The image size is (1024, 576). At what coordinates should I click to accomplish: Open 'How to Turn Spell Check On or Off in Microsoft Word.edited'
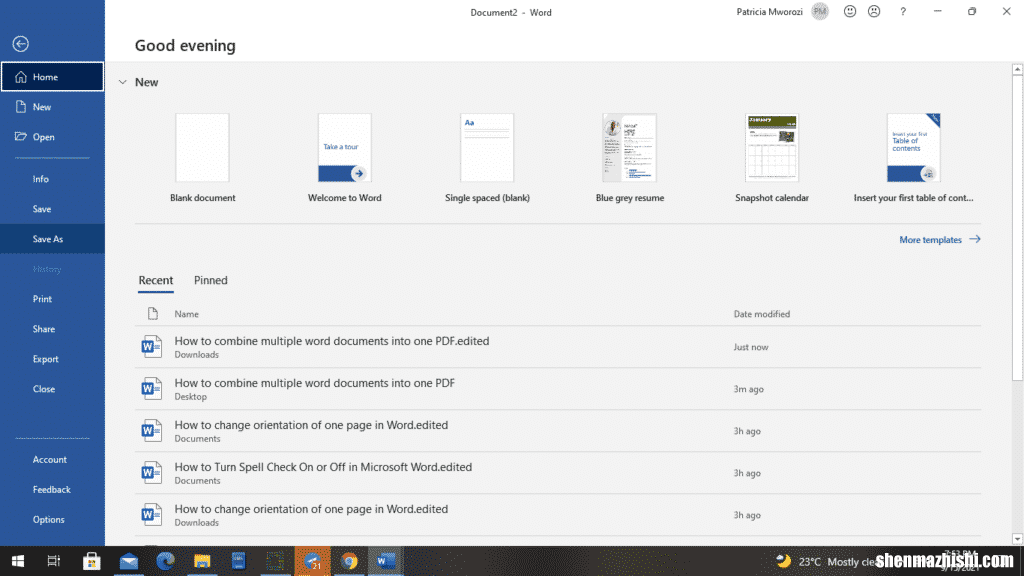point(558,473)
